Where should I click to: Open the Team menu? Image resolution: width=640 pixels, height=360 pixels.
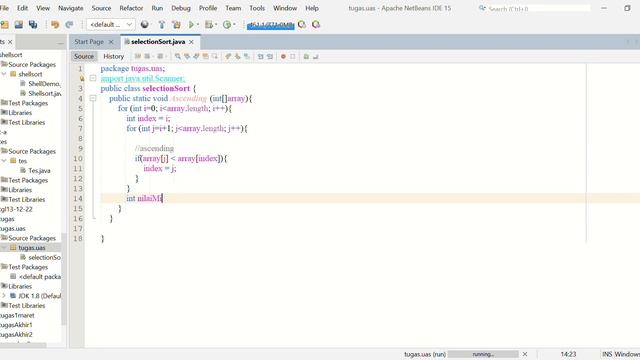coord(233,8)
